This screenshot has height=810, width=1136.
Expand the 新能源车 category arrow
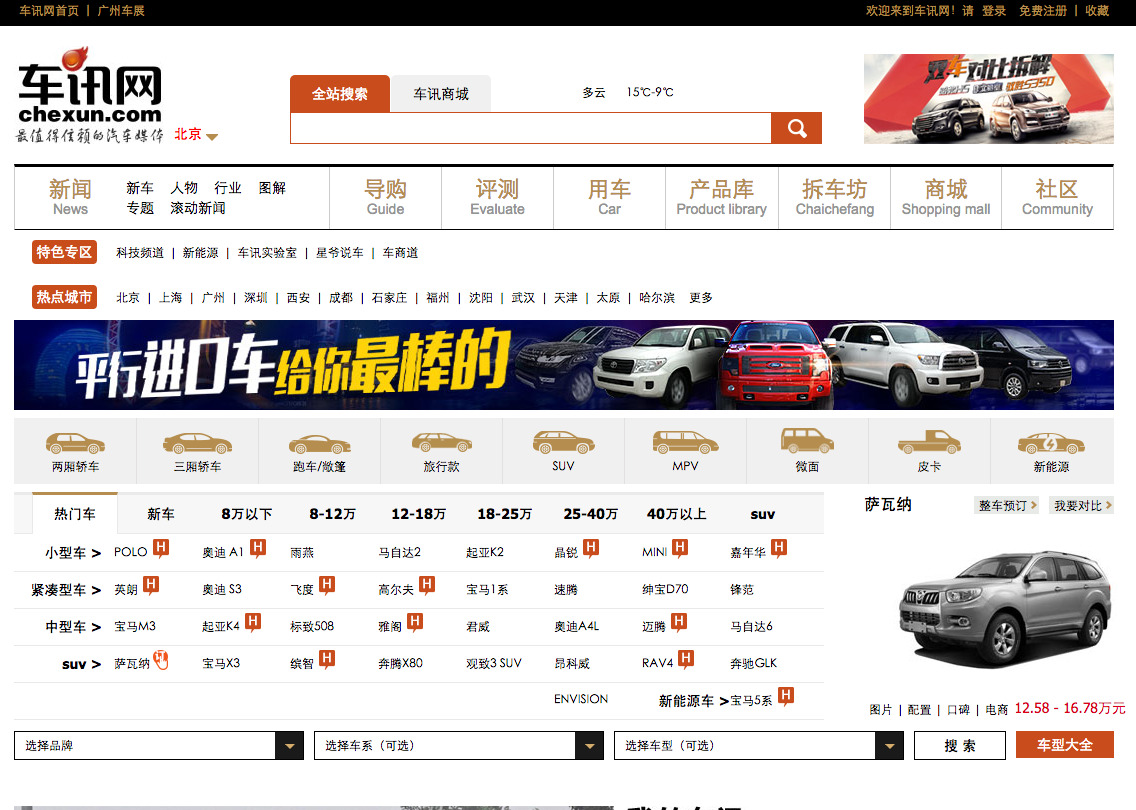(x=724, y=701)
